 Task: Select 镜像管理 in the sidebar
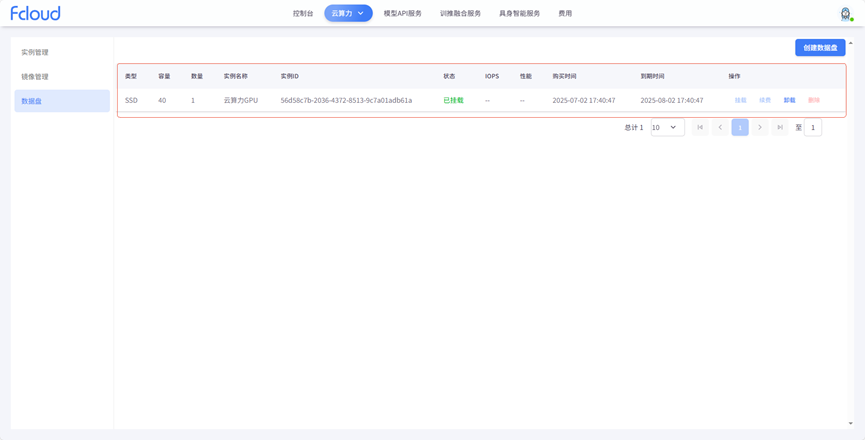35,77
